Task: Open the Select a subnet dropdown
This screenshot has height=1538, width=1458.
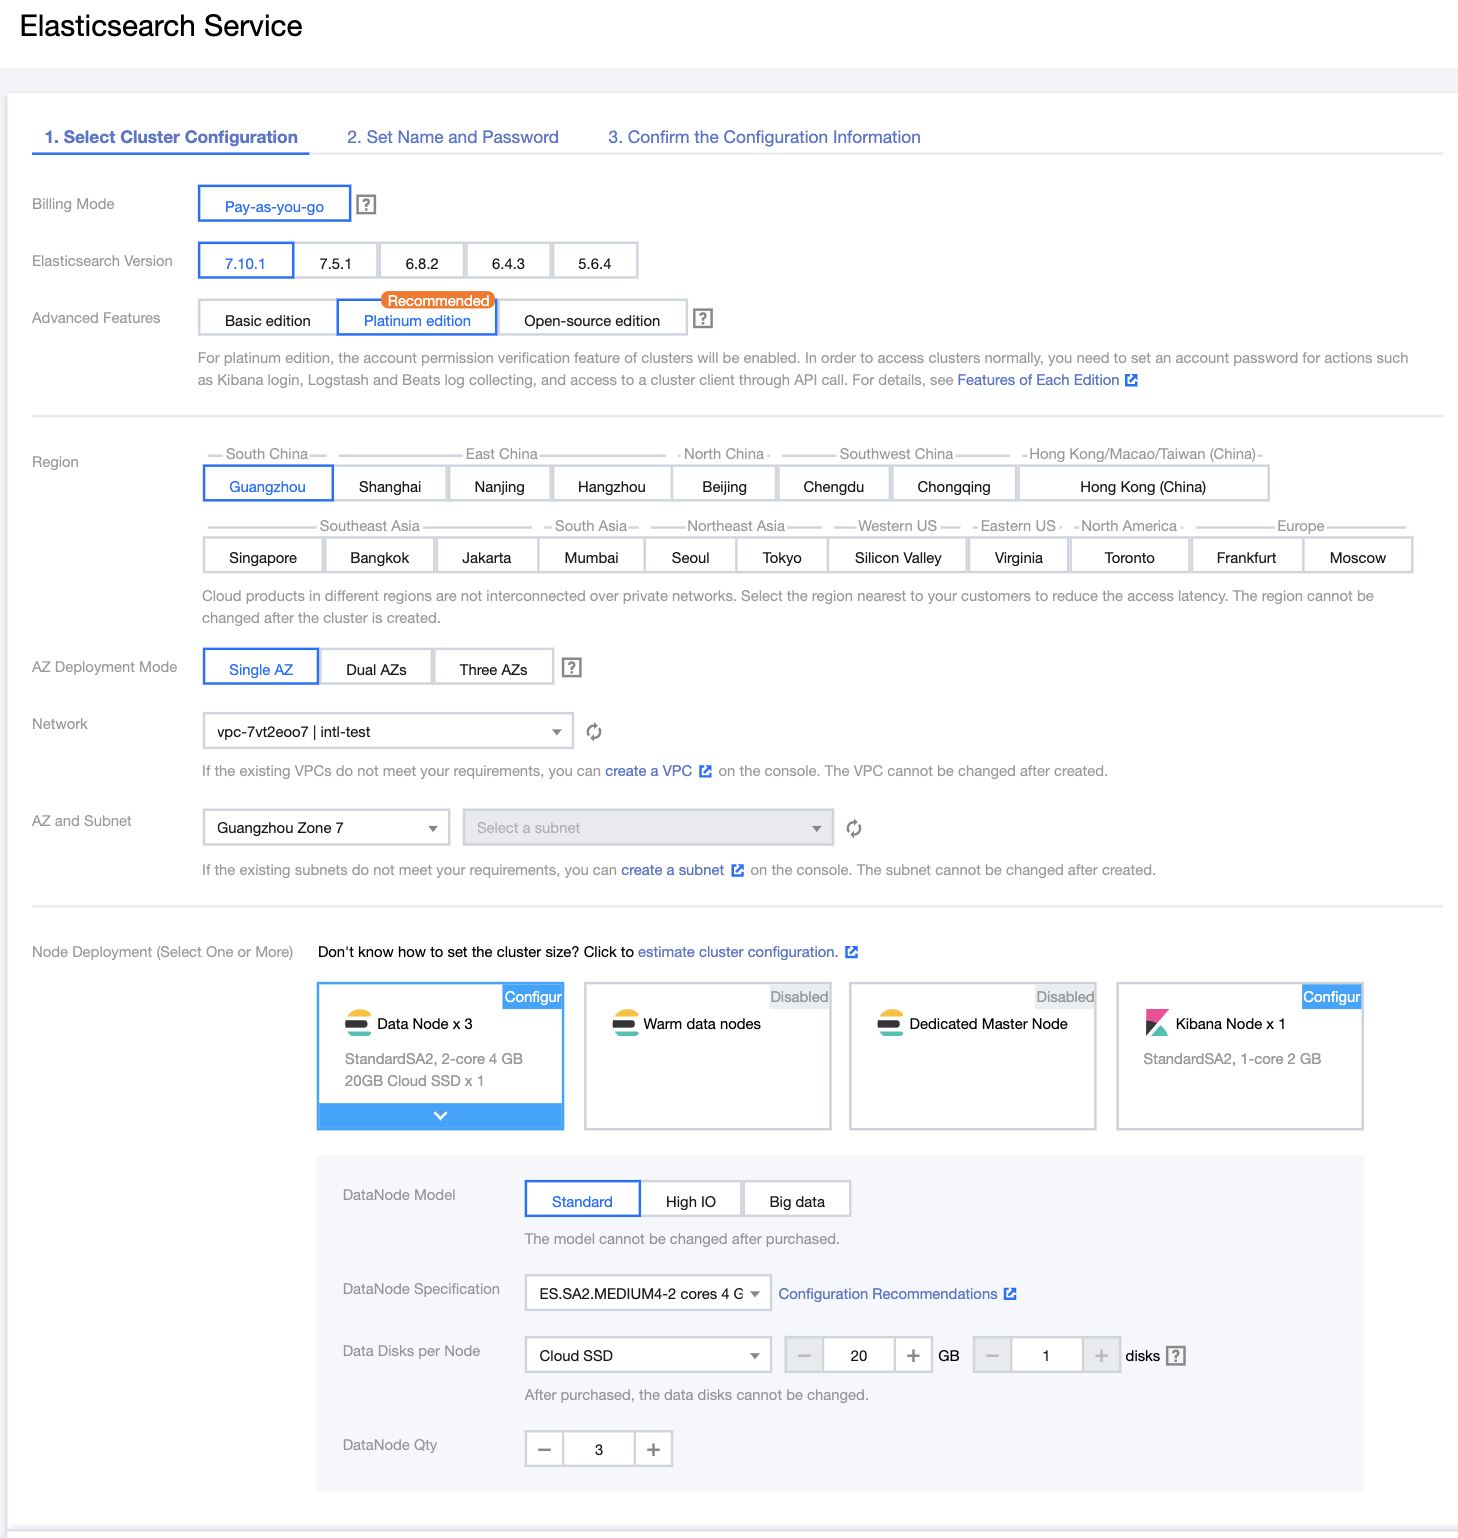Action: (648, 828)
